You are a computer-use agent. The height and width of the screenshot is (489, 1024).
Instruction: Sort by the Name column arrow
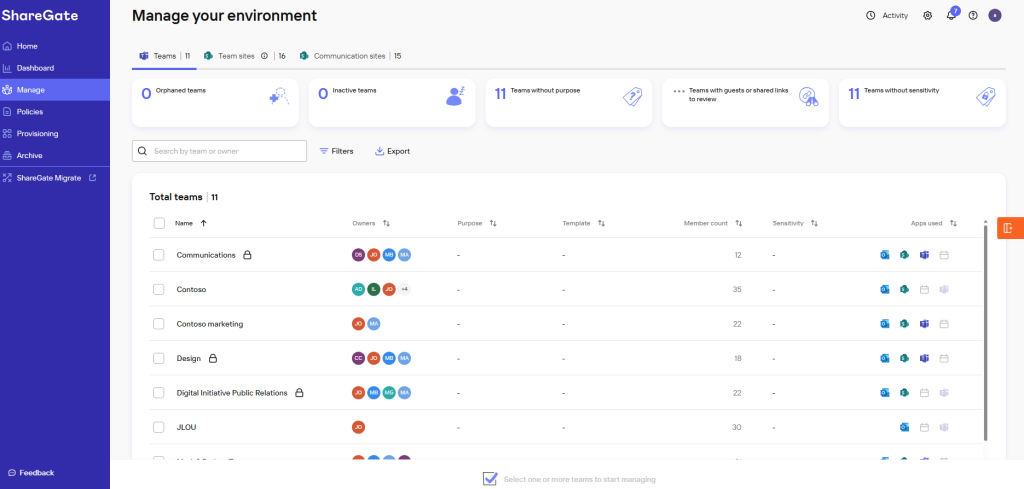[x=203, y=223]
